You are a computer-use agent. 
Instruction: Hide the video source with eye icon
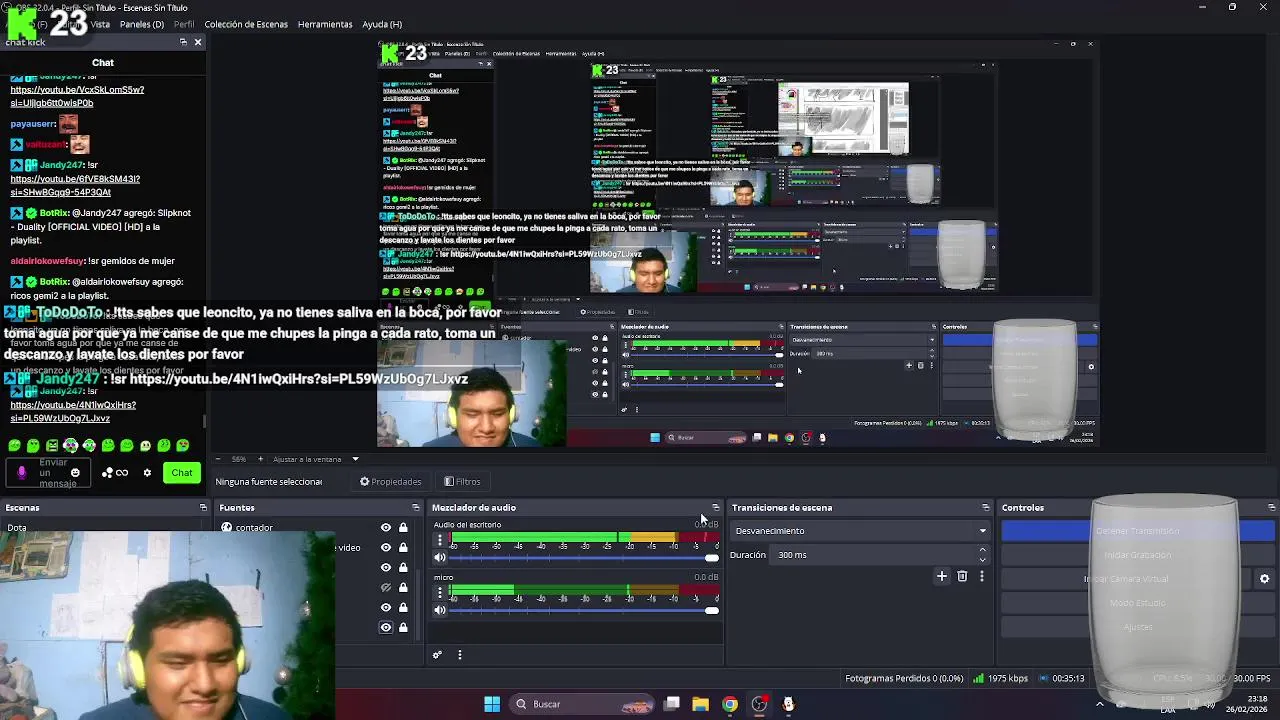pos(386,547)
